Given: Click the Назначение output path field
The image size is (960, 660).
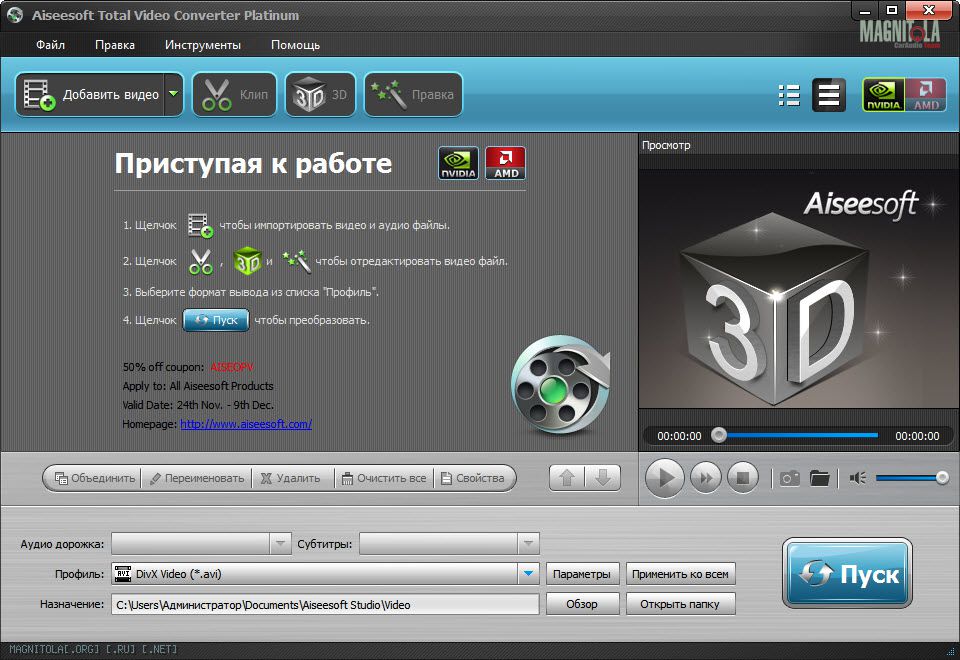Looking at the screenshot, I should [325, 604].
